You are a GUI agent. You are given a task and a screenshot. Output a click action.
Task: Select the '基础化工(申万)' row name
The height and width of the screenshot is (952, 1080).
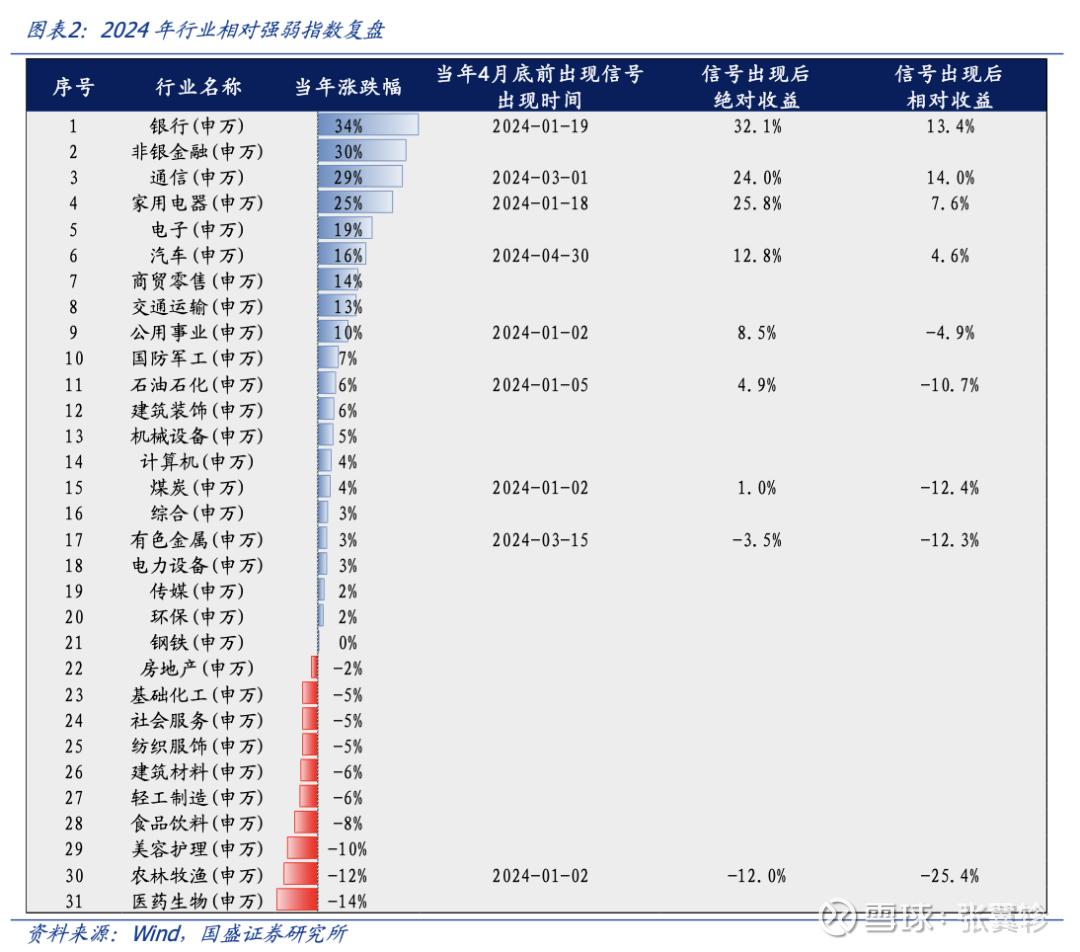coord(197,694)
